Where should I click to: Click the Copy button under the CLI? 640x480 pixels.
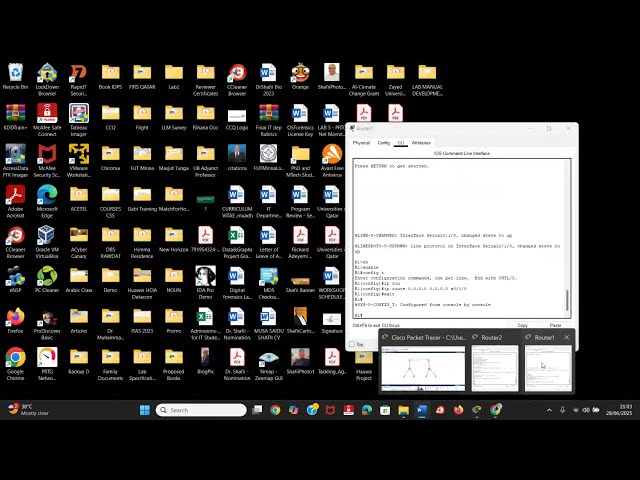[522, 325]
